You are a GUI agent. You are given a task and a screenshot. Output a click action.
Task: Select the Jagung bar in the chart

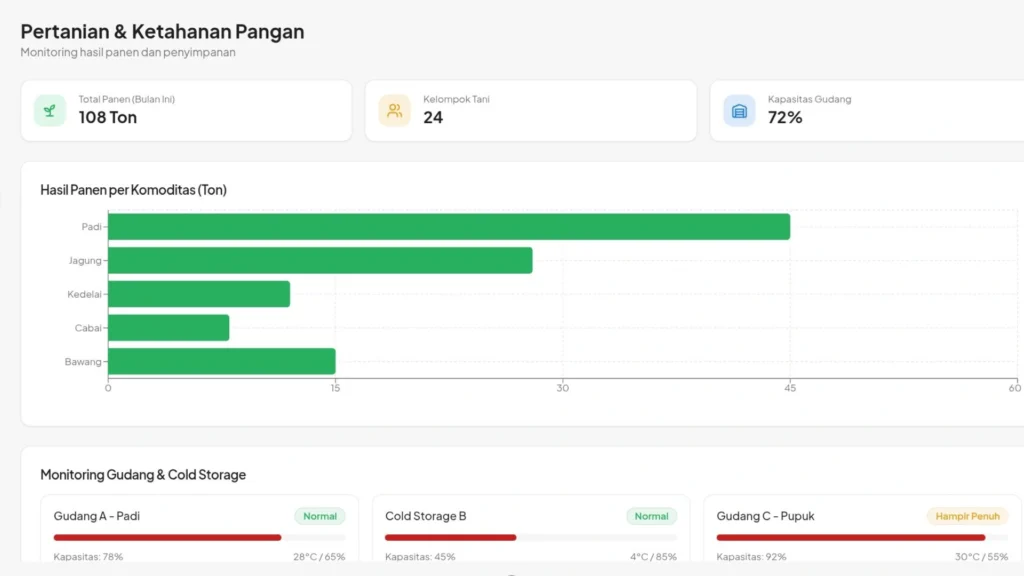pyautogui.click(x=320, y=260)
